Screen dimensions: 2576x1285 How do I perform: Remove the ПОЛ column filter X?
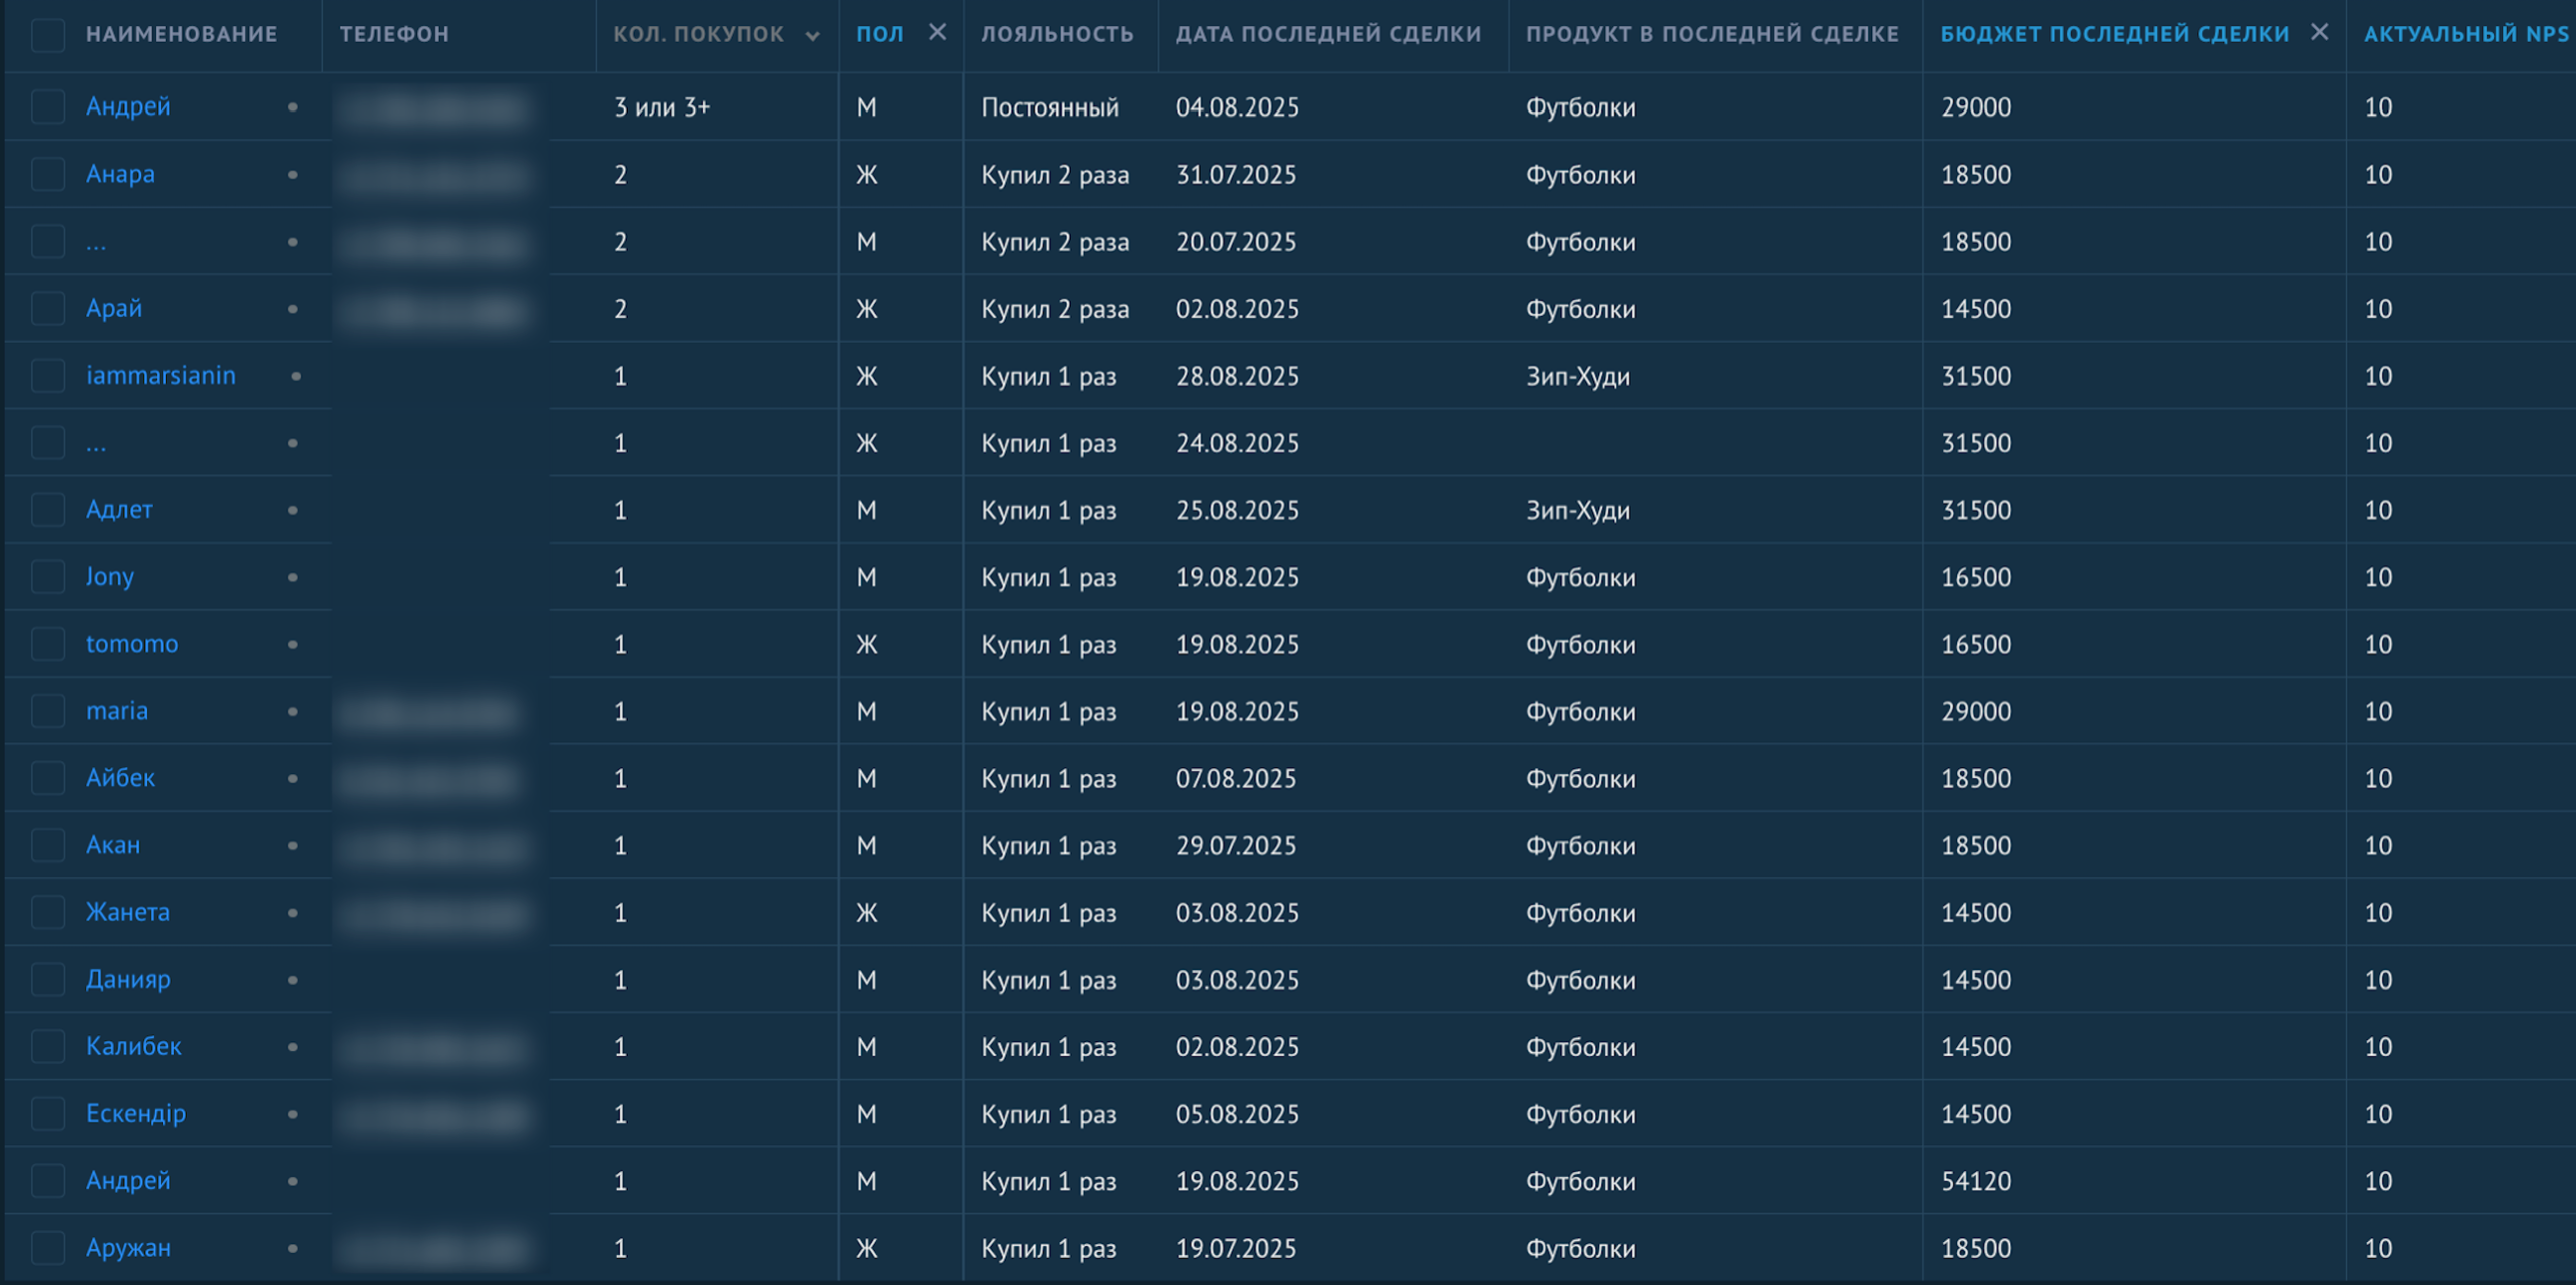[x=937, y=32]
